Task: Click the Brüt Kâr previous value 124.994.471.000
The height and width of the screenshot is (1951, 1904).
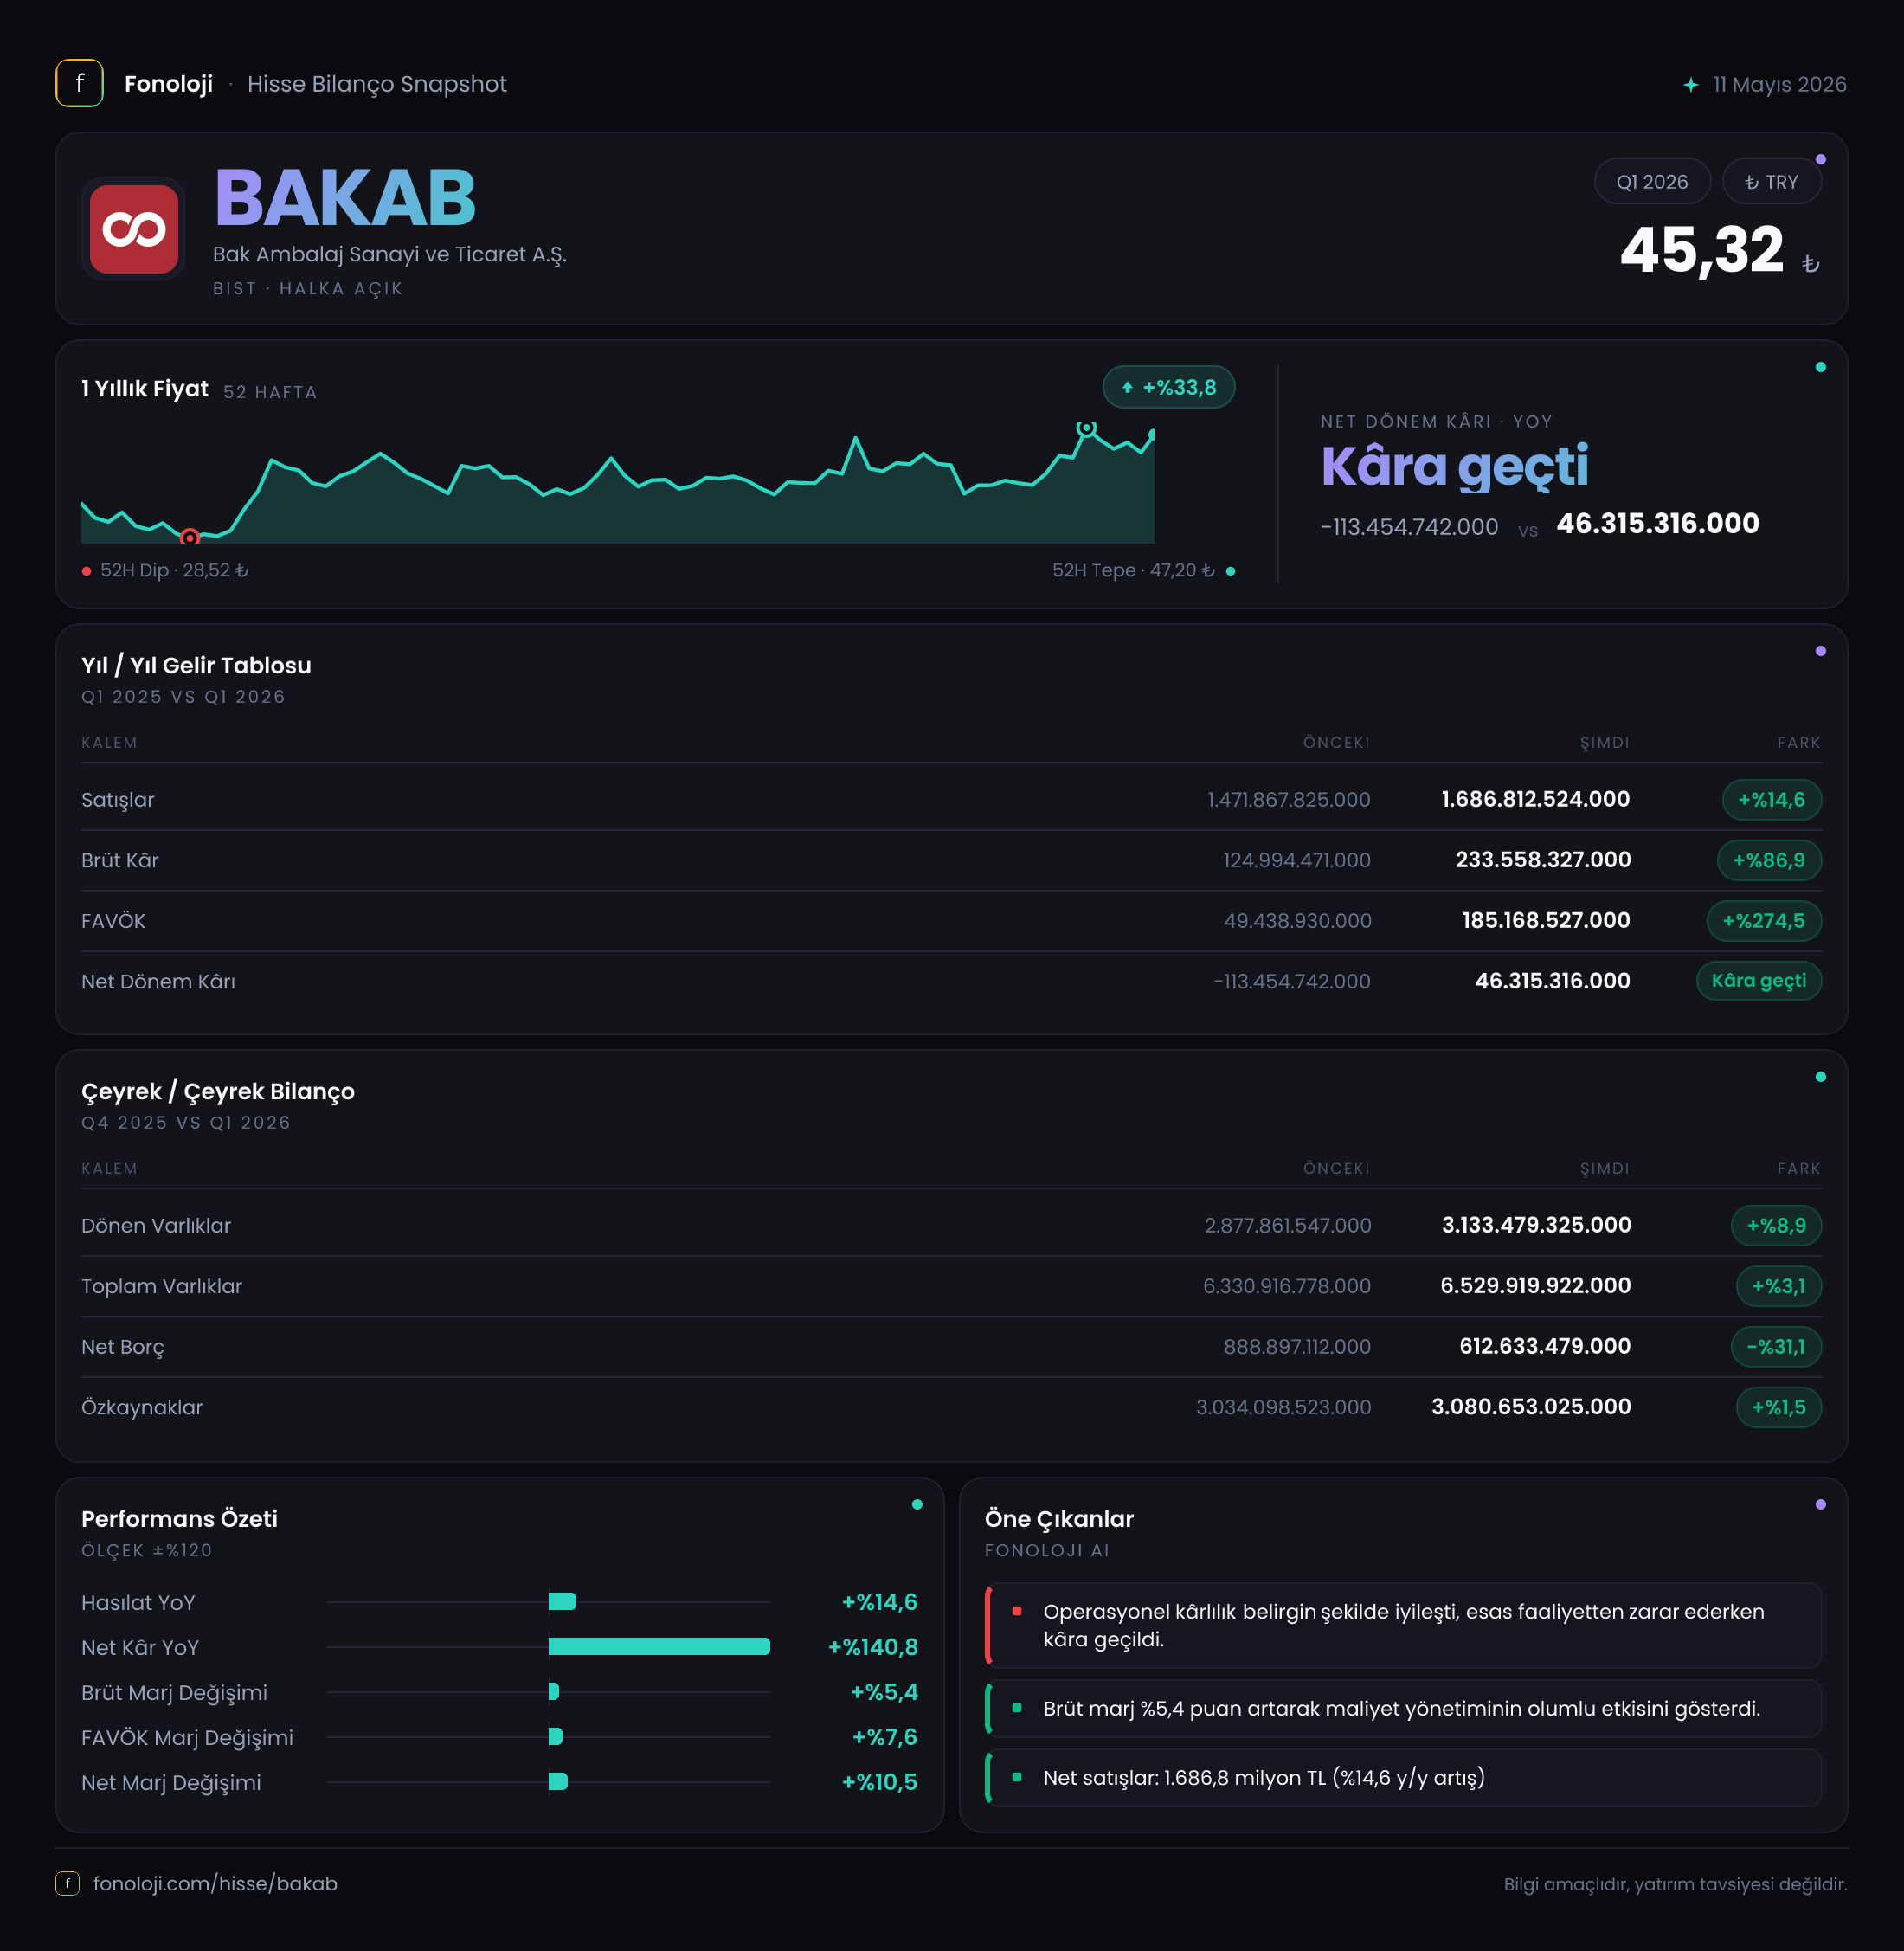Action: 1297,860
